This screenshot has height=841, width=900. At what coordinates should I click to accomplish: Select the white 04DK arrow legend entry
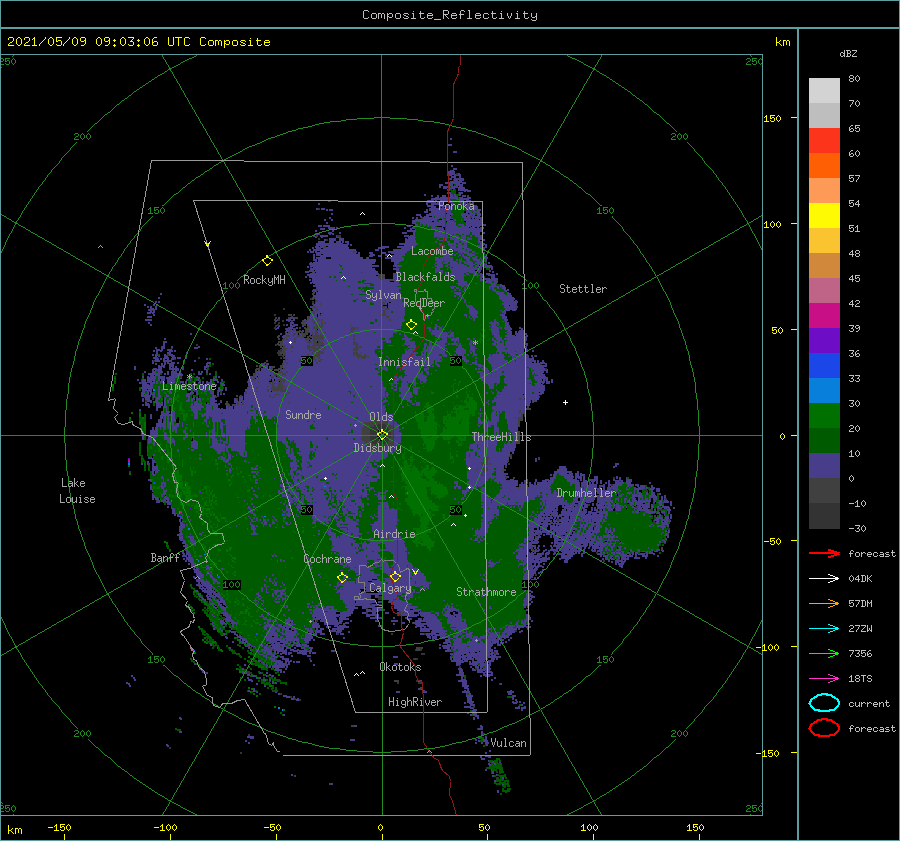click(824, 579)
